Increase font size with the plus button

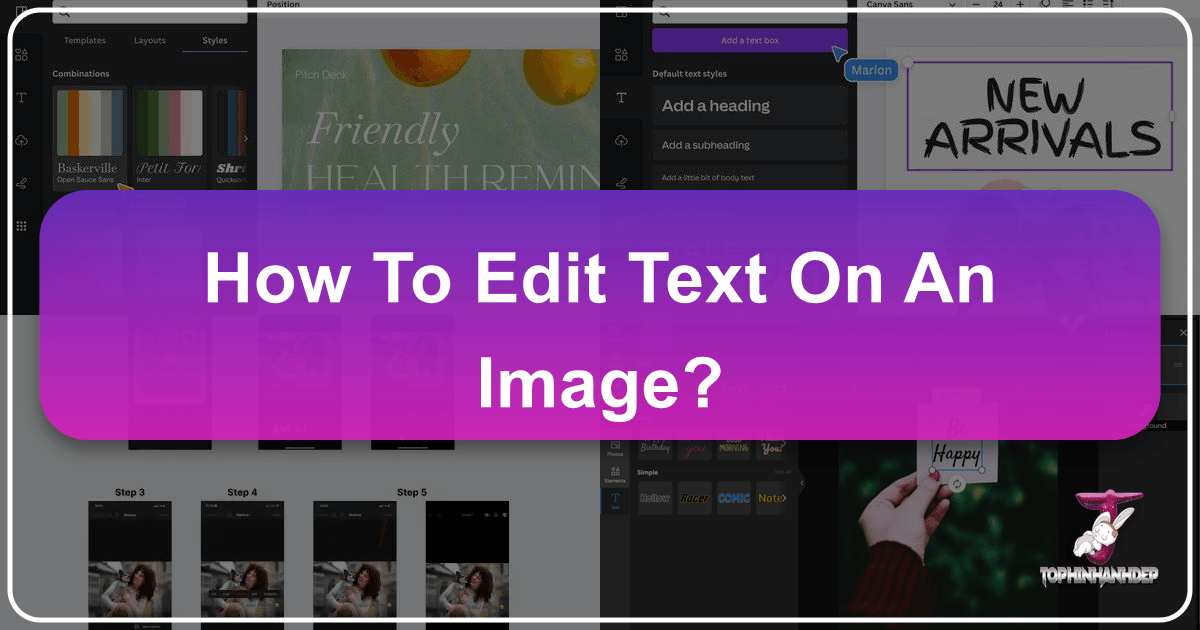(1019, 5)
